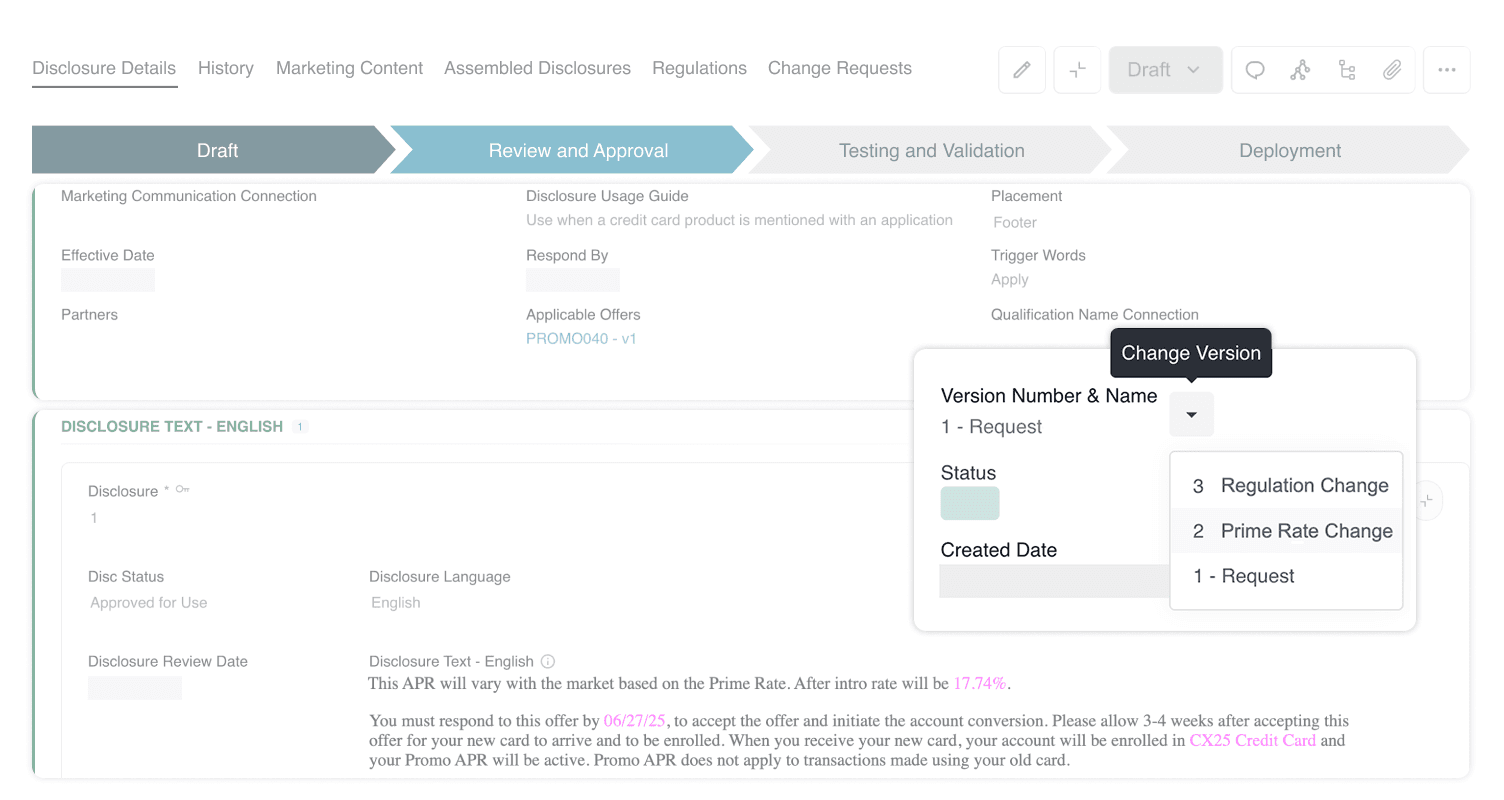Click the Testing and Validation stage
1504x800 pixels.
[931, 150]
